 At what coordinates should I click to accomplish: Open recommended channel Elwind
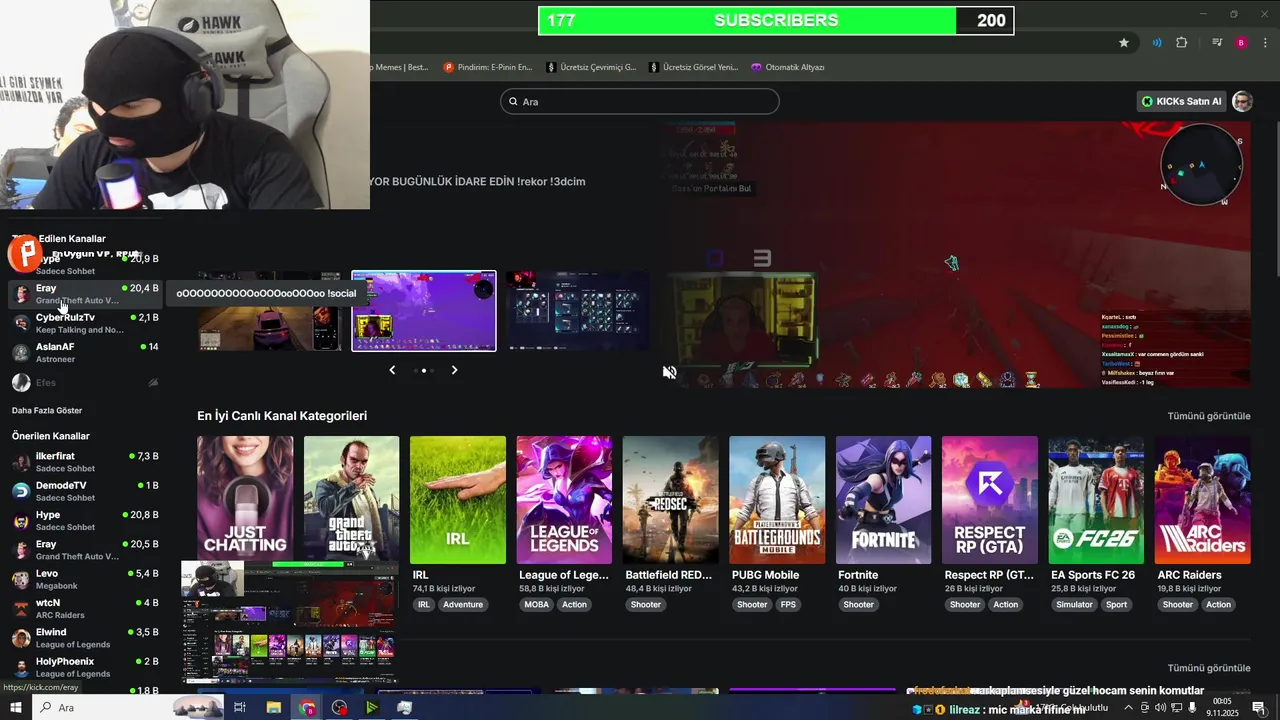point(85,638)
